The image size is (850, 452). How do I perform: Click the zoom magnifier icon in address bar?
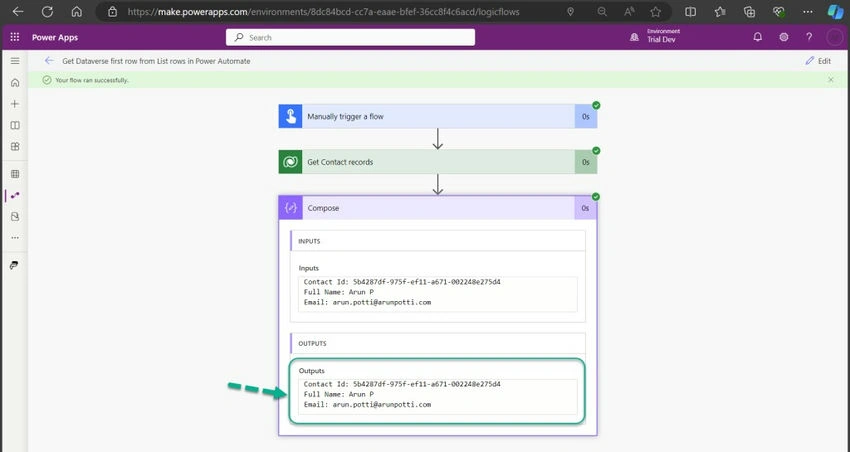(602, 11)
